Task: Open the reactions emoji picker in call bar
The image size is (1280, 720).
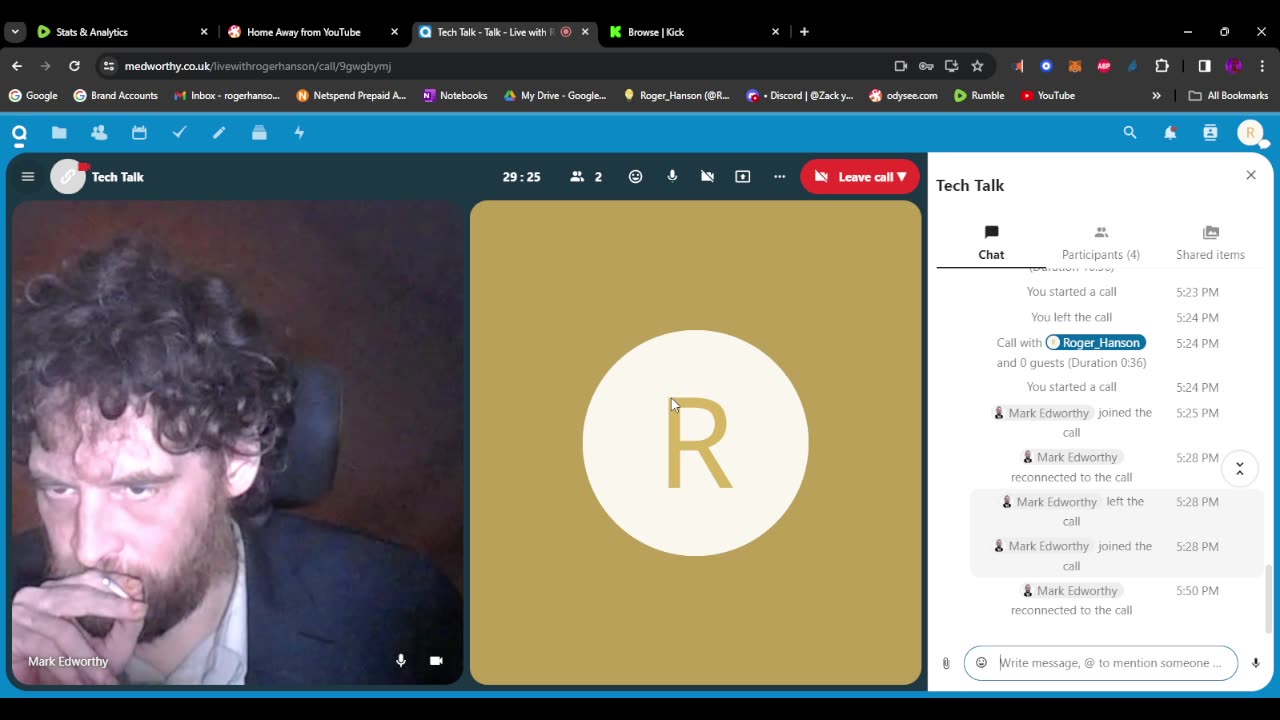Action: point(635,177)
